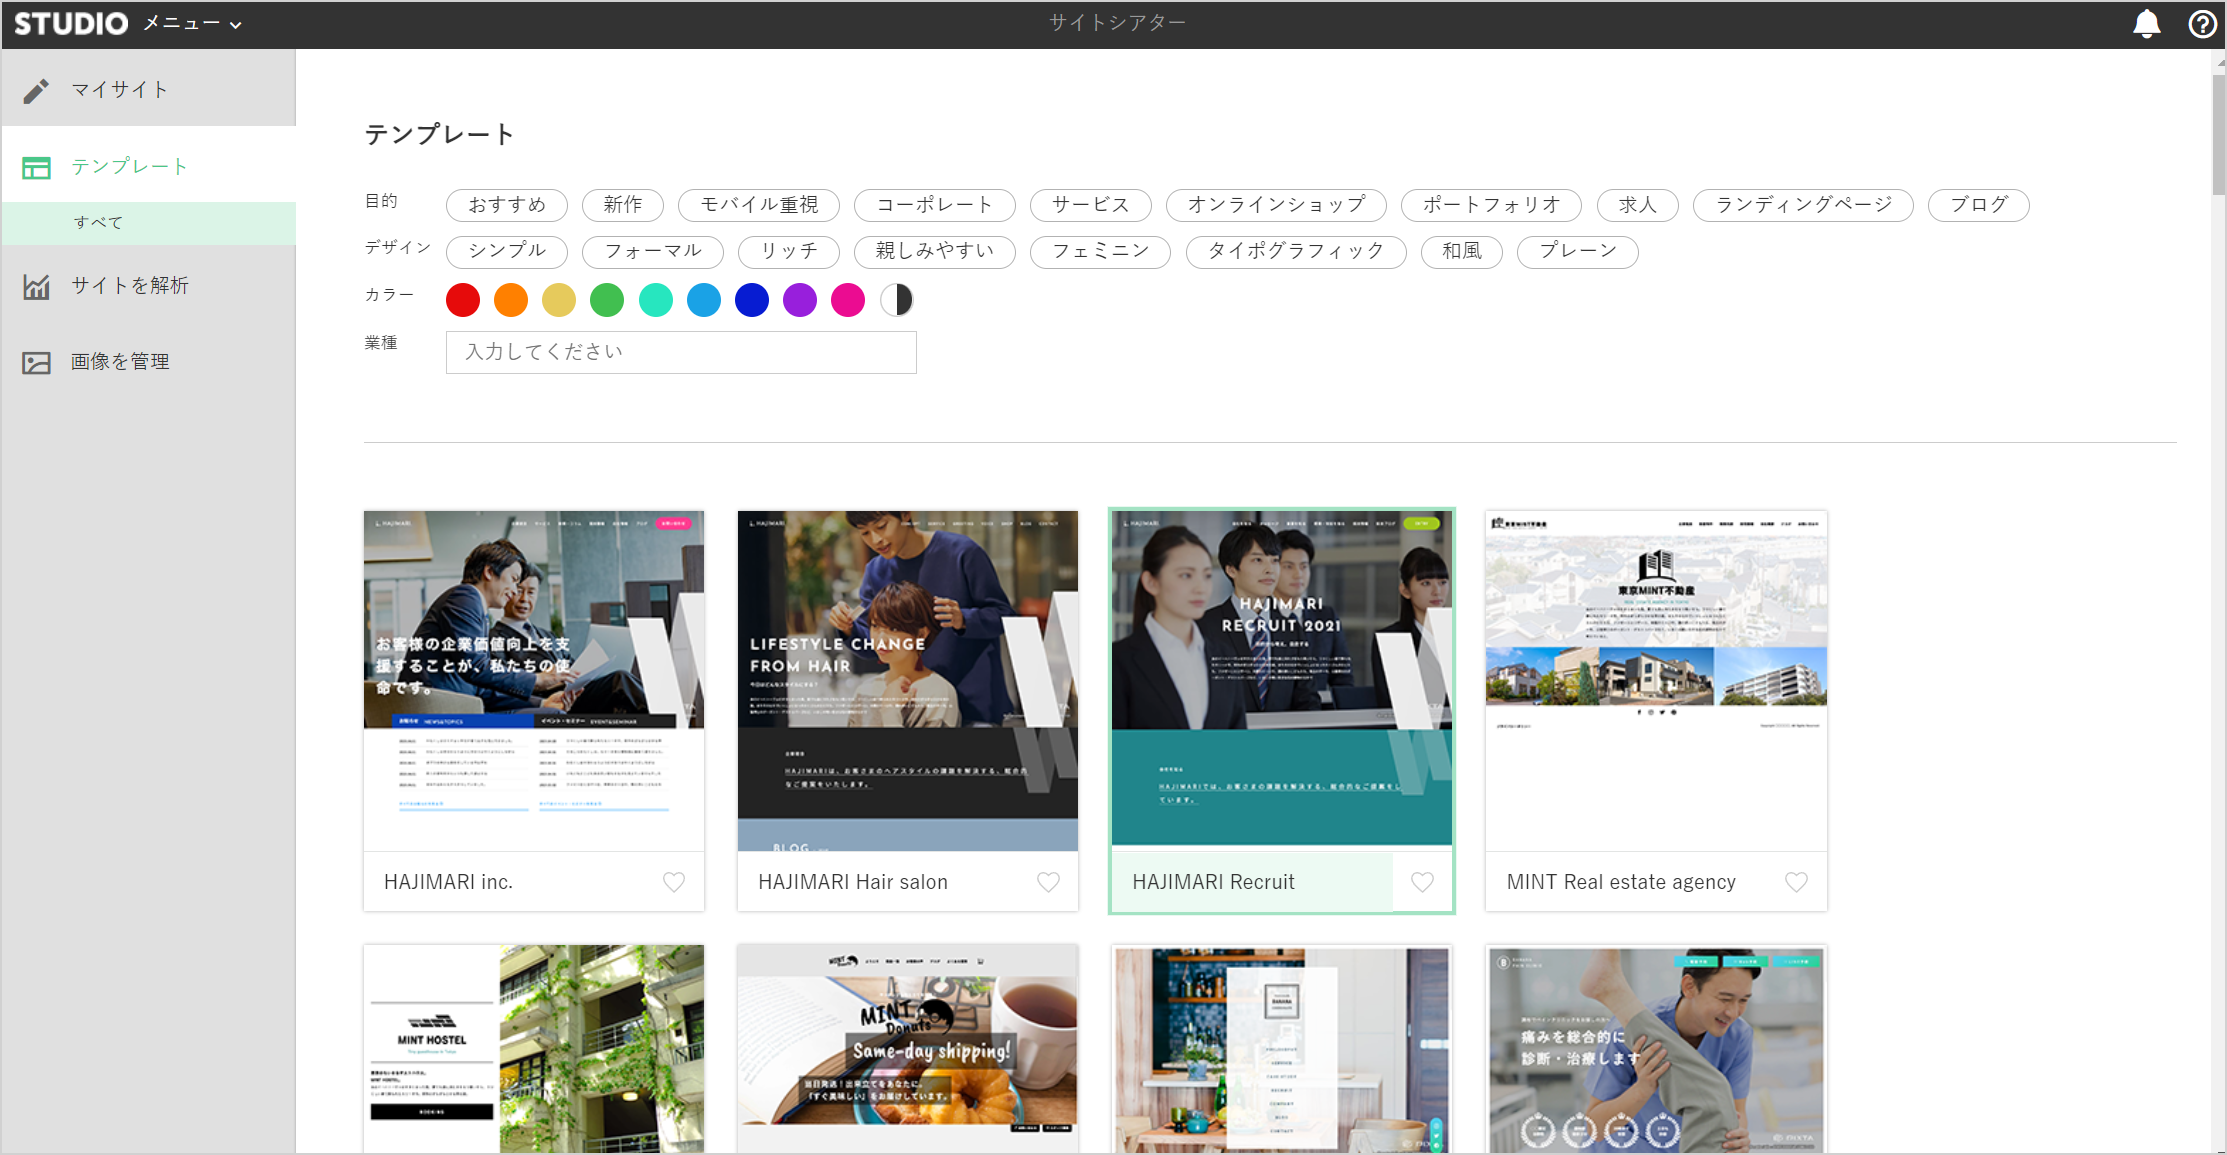Click the 業種 input field
Image resolution: width=2227 pixels, height=1155 pixels.
(x=681, y=352)
